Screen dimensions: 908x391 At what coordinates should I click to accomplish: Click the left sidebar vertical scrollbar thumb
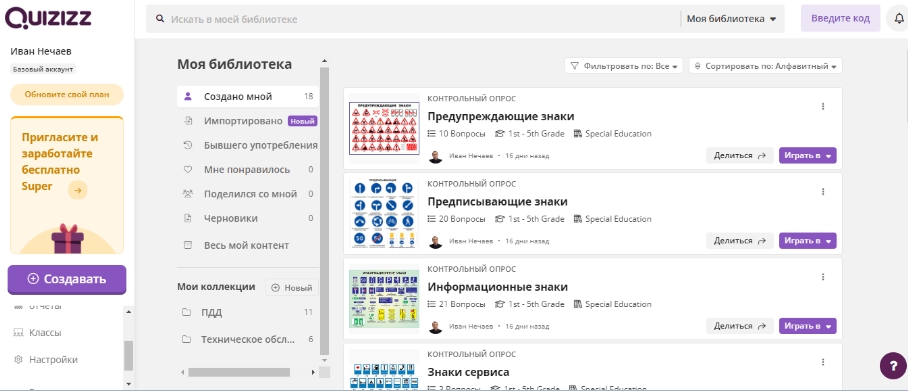129,356
